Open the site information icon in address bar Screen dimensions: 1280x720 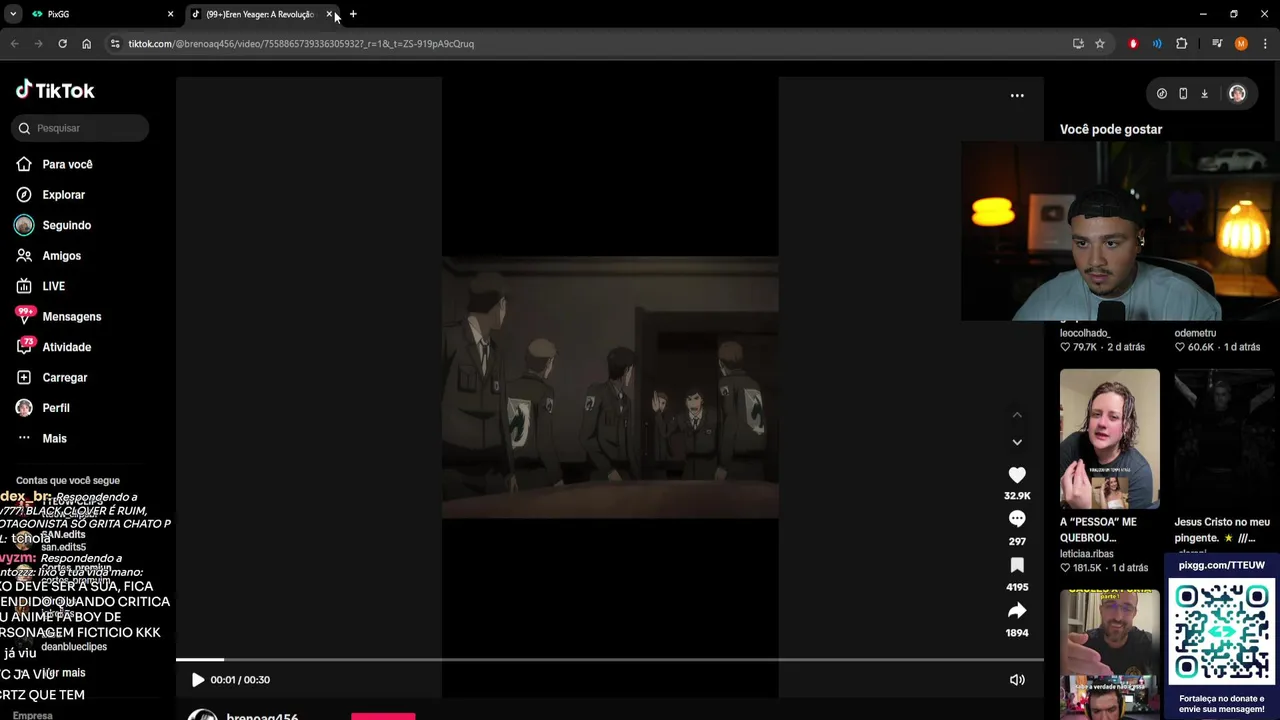(x=115, y=44)
